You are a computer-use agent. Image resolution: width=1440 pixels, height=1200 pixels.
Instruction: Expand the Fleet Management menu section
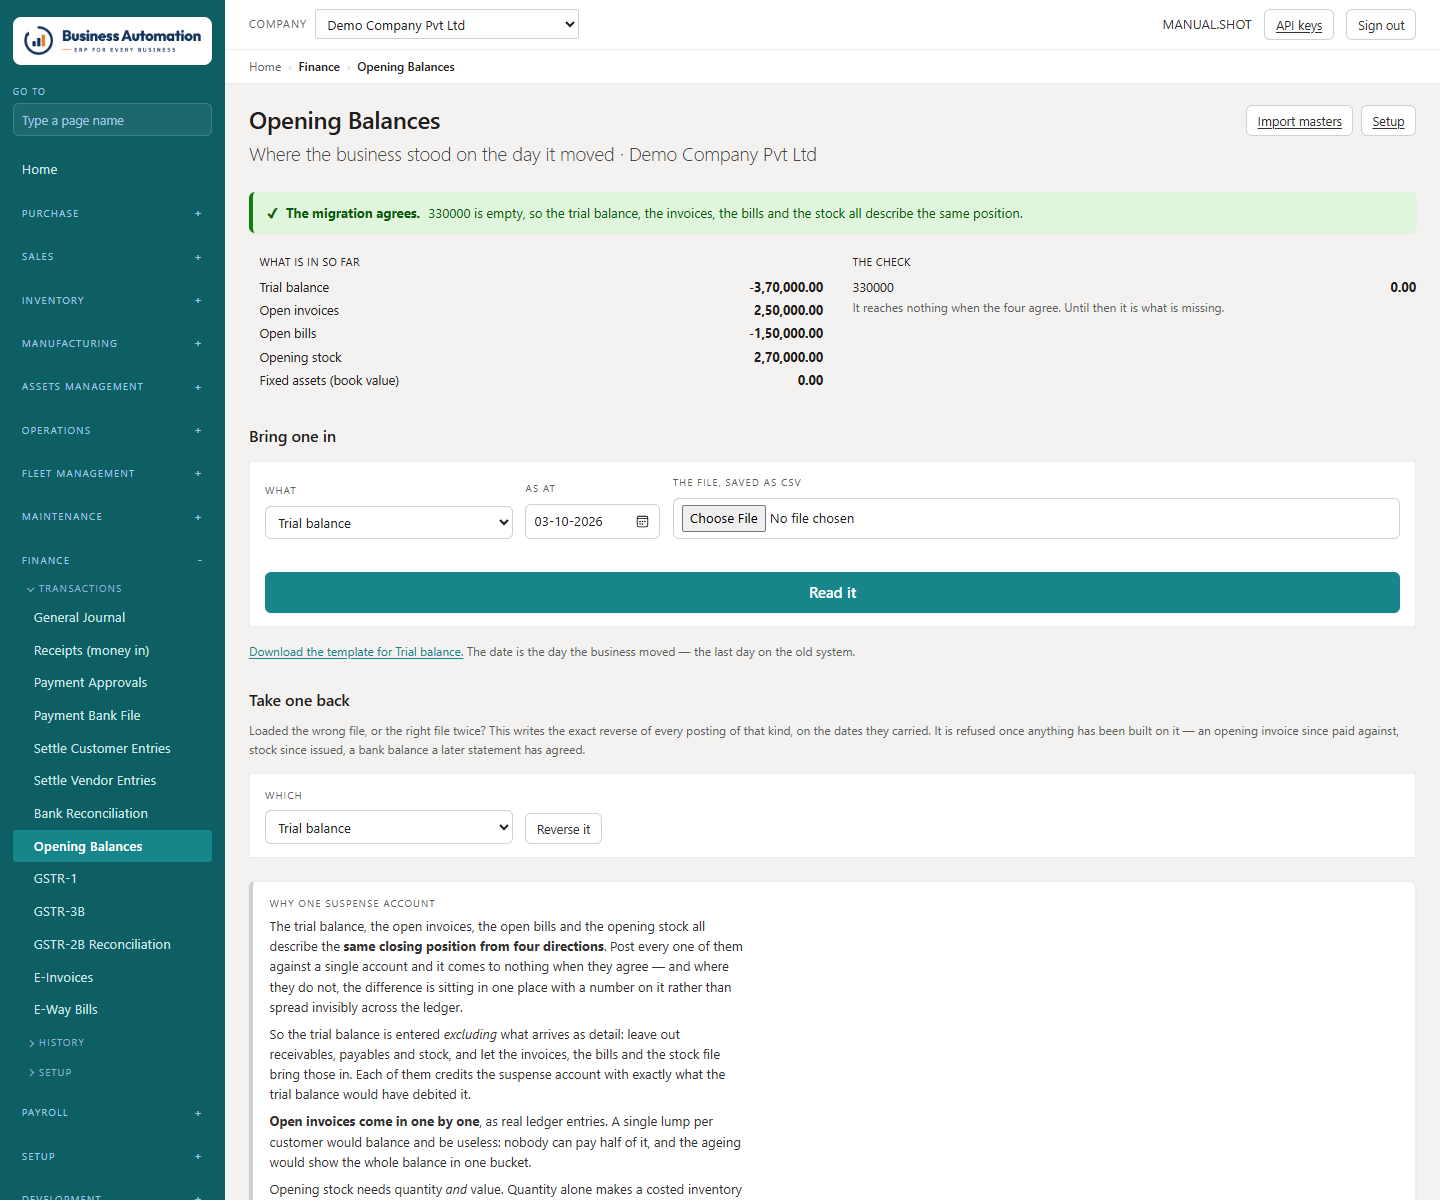[112, 474]
